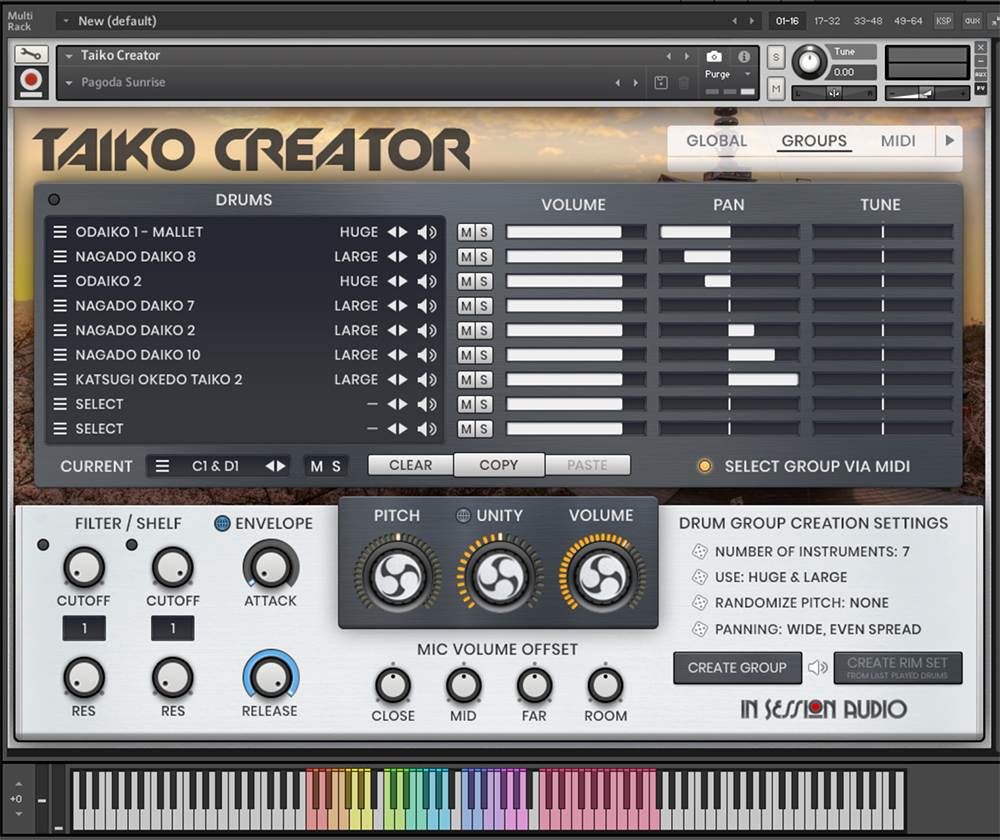1000x840 pixels.
Task: Click the aux button in header
Action: [x=972, y=21]
